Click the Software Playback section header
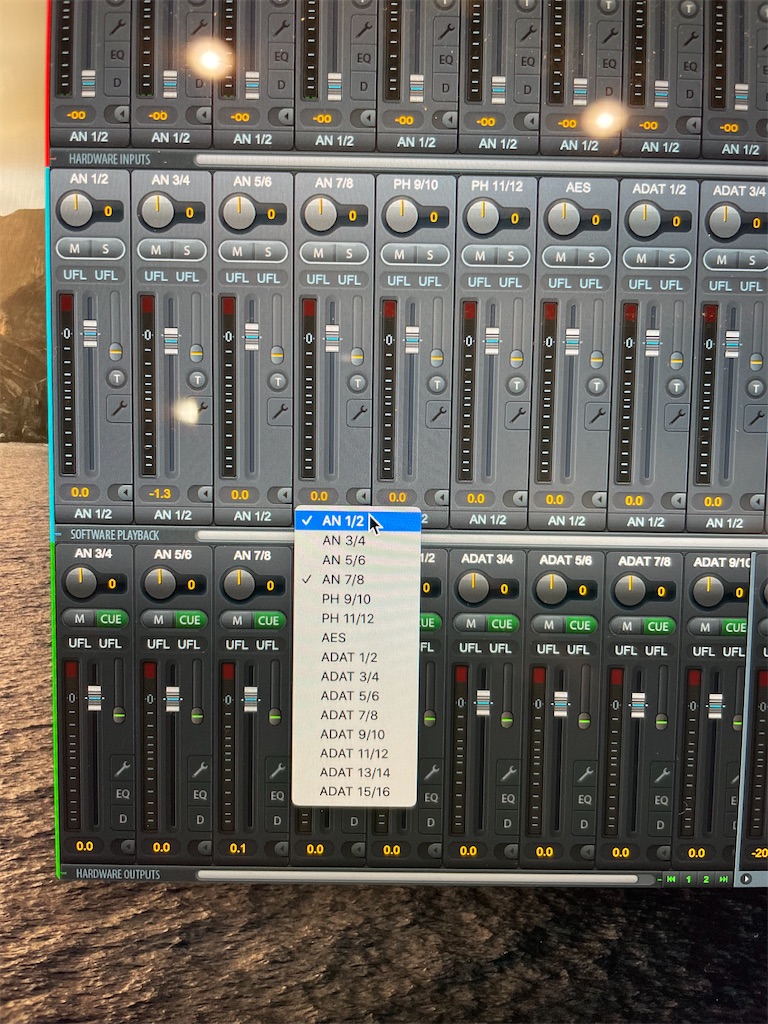The width and height of the screenshot is (768, 1024). coord(114,535)
